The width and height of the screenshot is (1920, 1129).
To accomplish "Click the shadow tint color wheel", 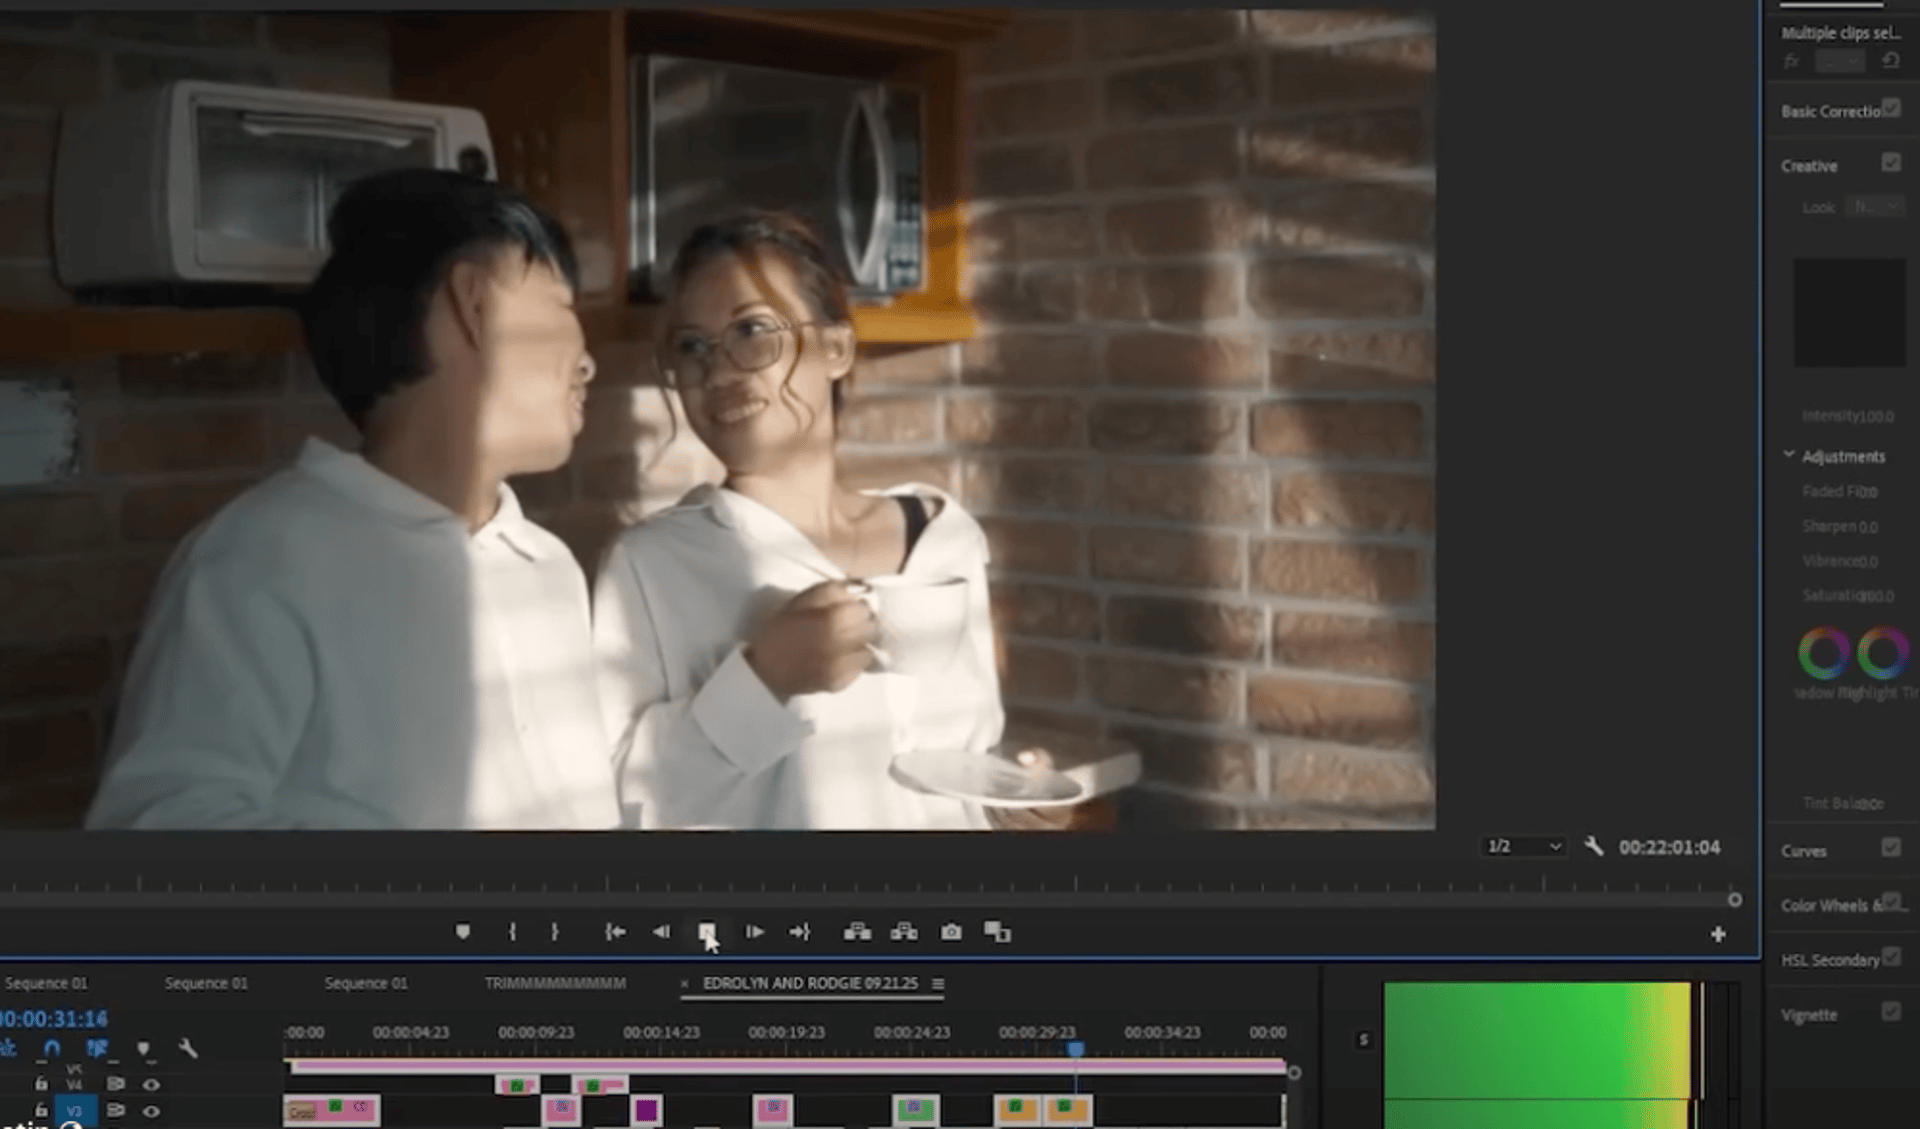I will click(1823, 653).
